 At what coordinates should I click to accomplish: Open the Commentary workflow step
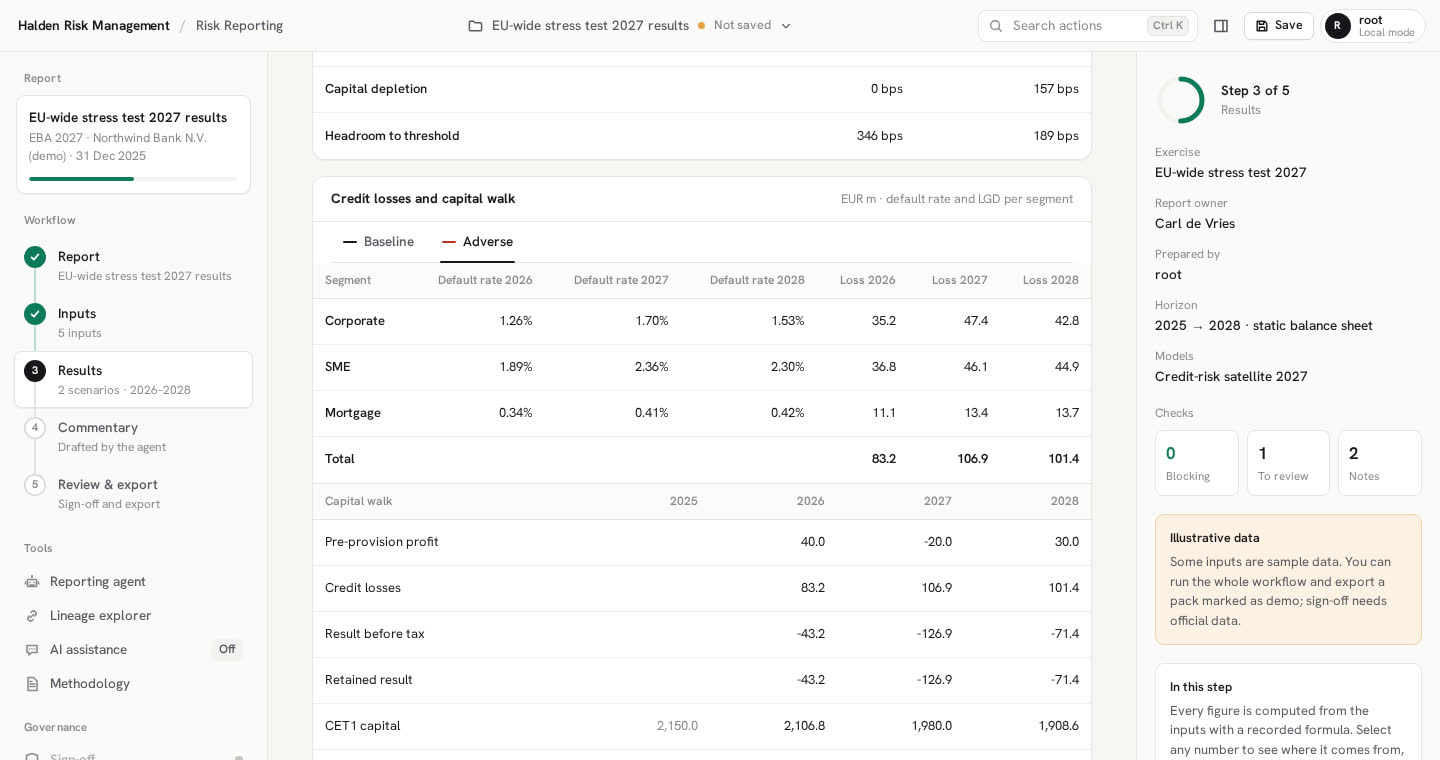(133, 437)
